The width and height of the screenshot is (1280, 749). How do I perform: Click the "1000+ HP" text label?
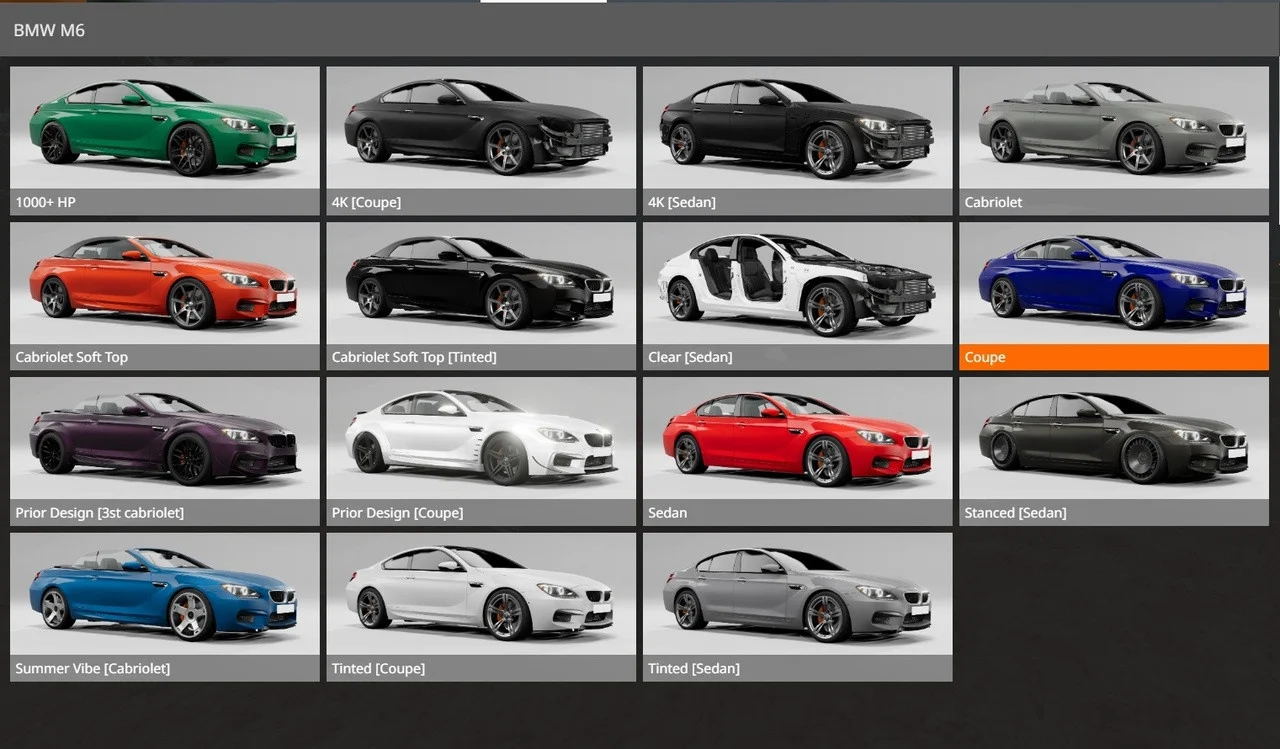click(x=45, y=202)
